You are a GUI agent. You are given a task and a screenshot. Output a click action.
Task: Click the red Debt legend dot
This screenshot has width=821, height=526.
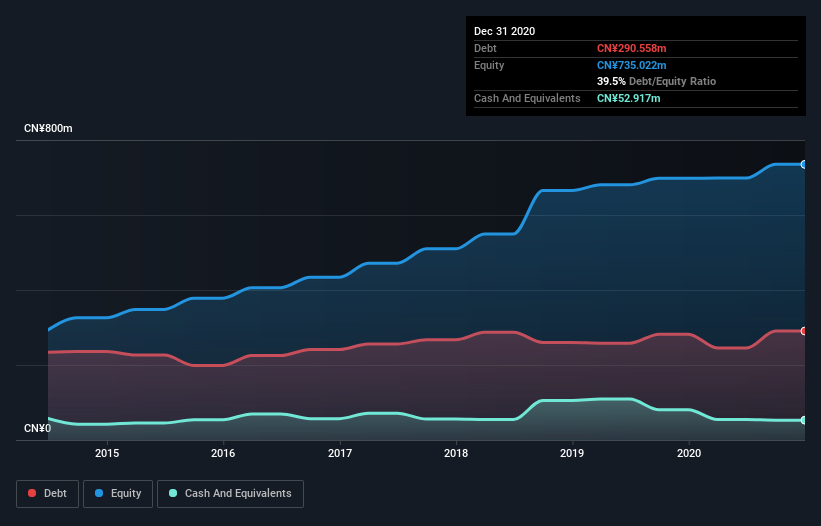[32, 493]
